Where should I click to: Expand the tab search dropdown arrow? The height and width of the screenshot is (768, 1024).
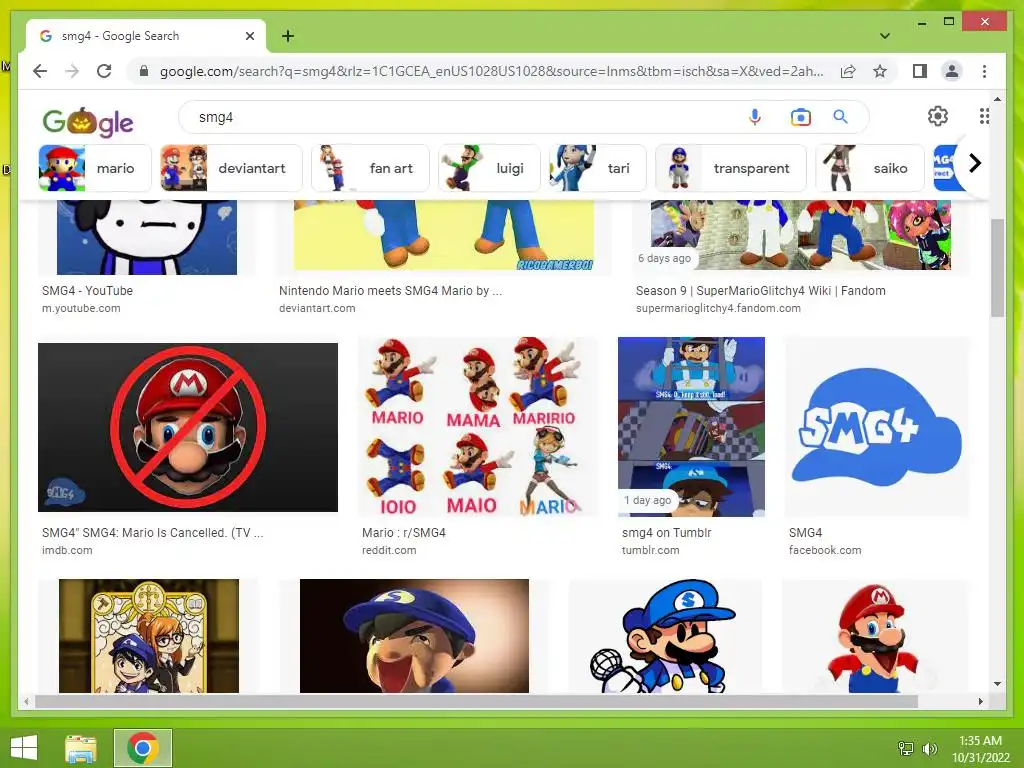(885, 36)
